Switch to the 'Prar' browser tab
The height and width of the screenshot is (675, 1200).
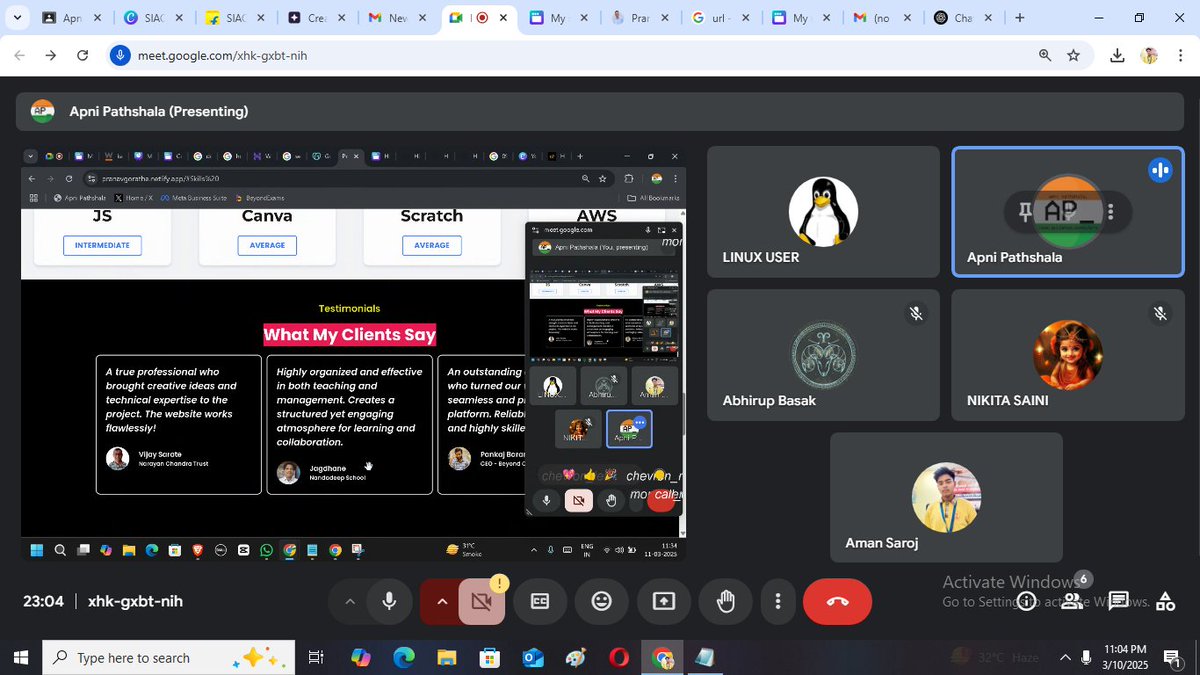640,18
